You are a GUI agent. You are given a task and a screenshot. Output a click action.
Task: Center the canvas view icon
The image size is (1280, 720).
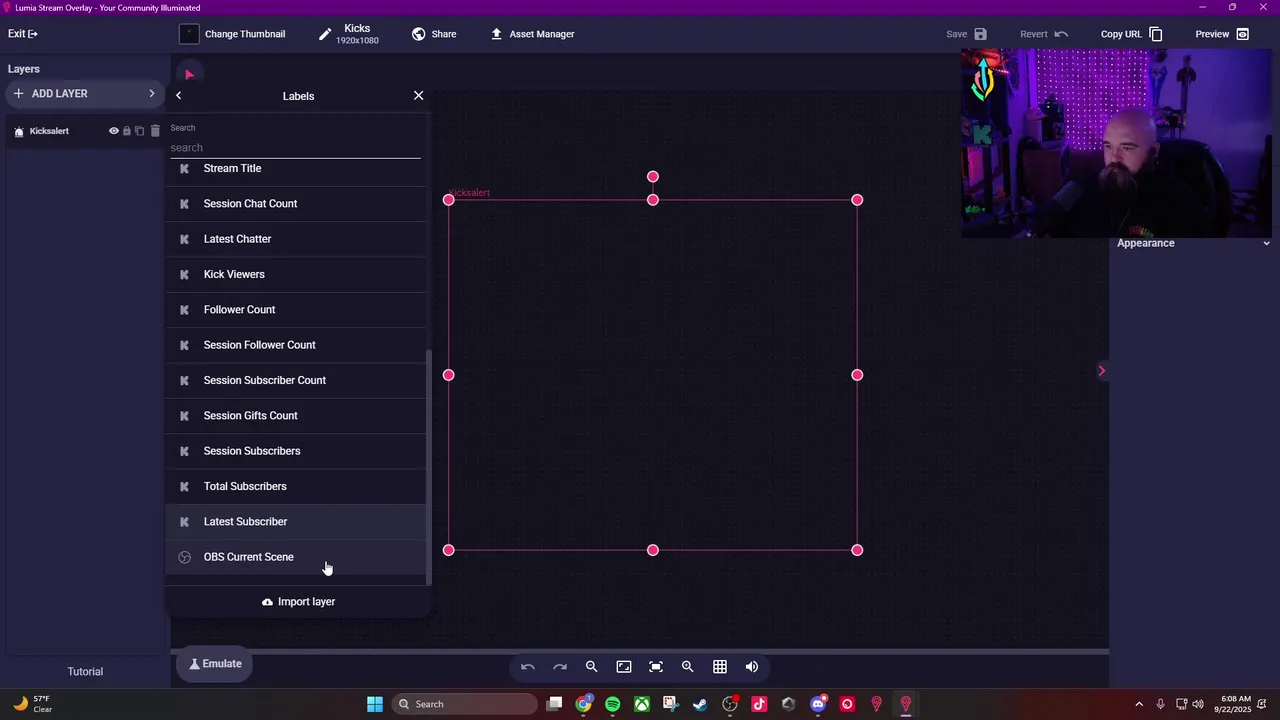click(x=656, y=667)
